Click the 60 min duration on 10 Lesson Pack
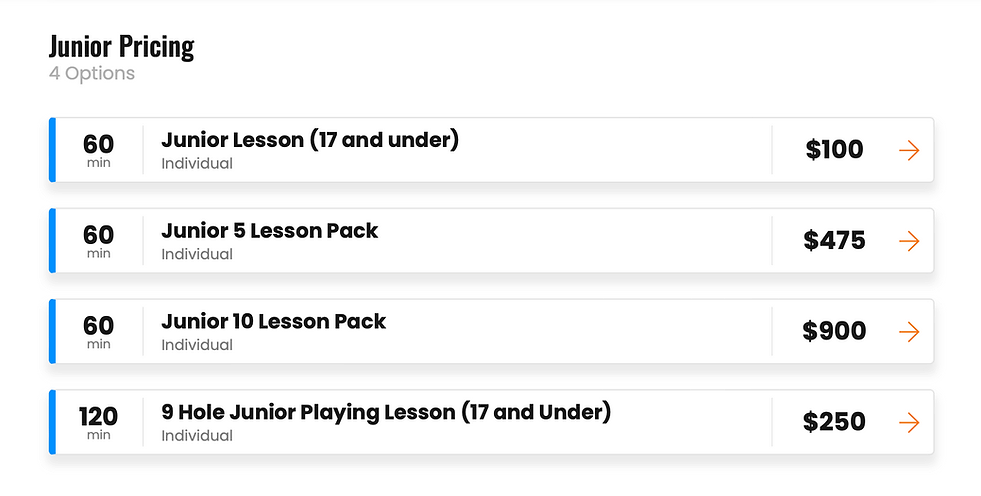 [x=98, y=331]
